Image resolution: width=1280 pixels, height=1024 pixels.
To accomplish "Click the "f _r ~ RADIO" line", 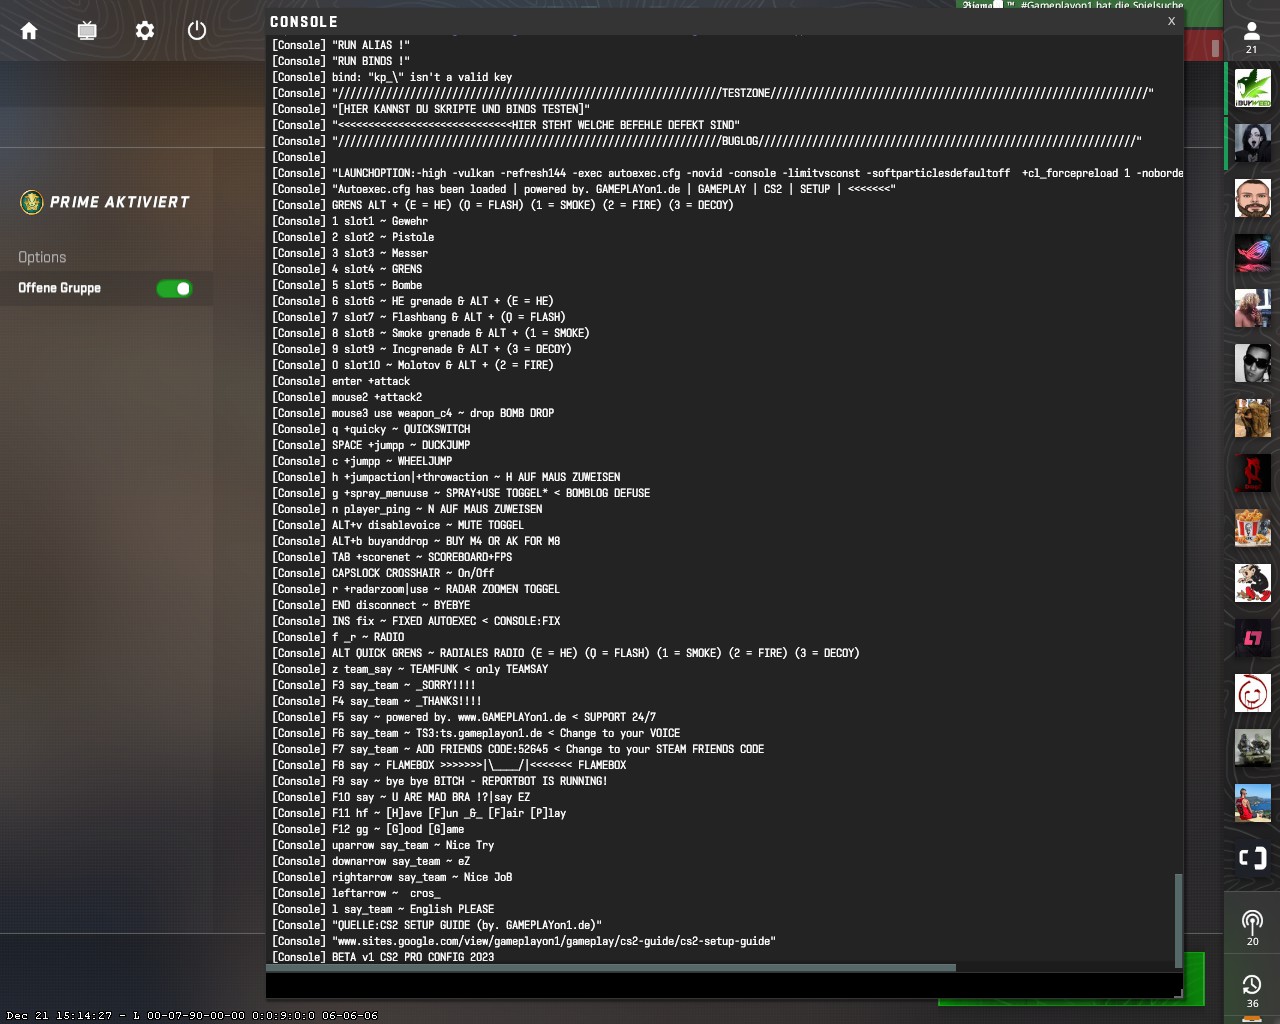I will (x=338, y=637).
